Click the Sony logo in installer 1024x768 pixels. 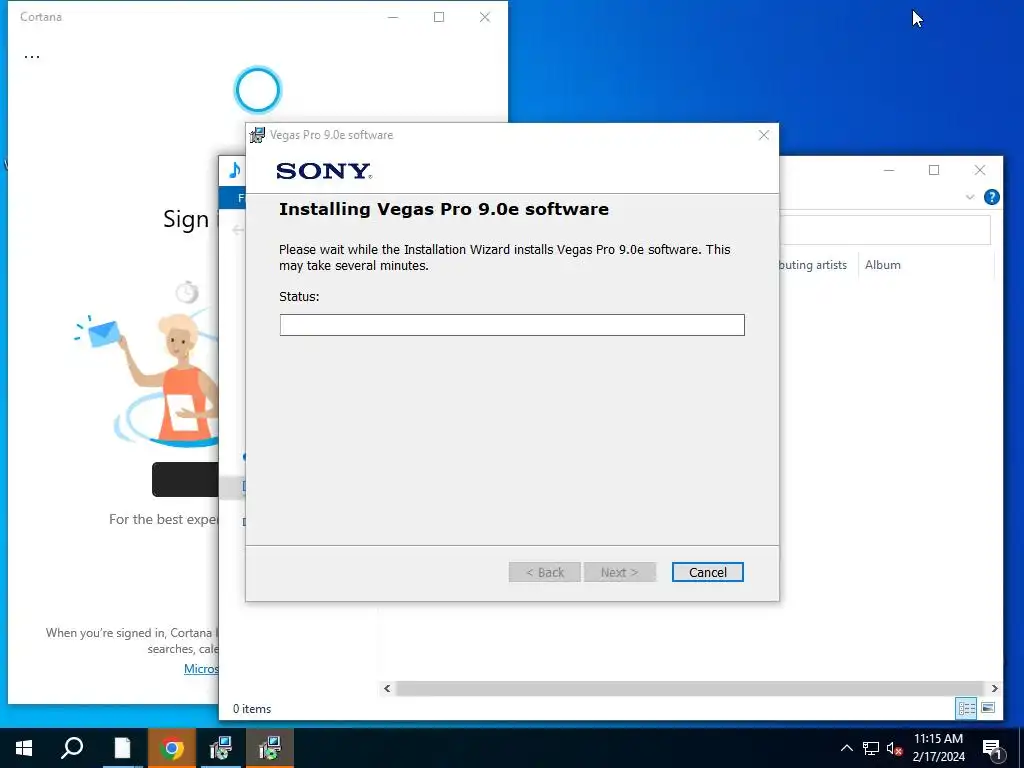pyautogui.click(x=324, y=171)
